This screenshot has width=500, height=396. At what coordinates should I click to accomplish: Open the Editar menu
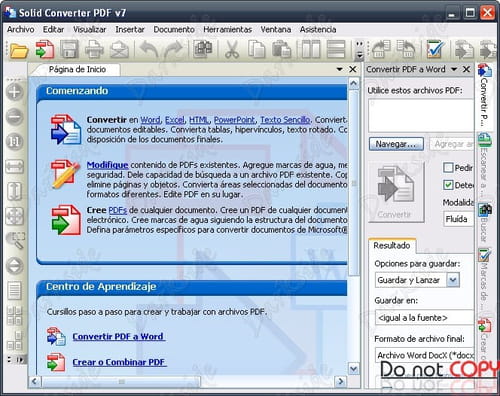point(53,30)
